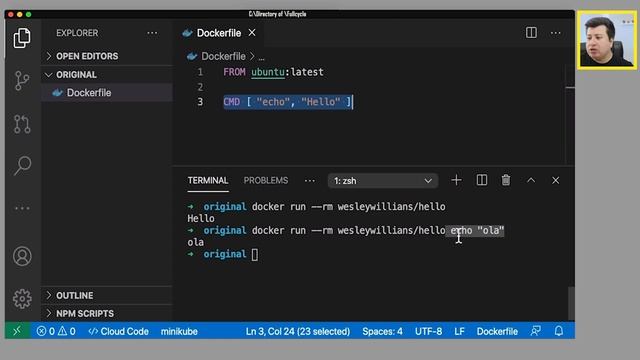Open the Accounts menu
The height and width of the screenshot is (360, 640).
(22, 256)
